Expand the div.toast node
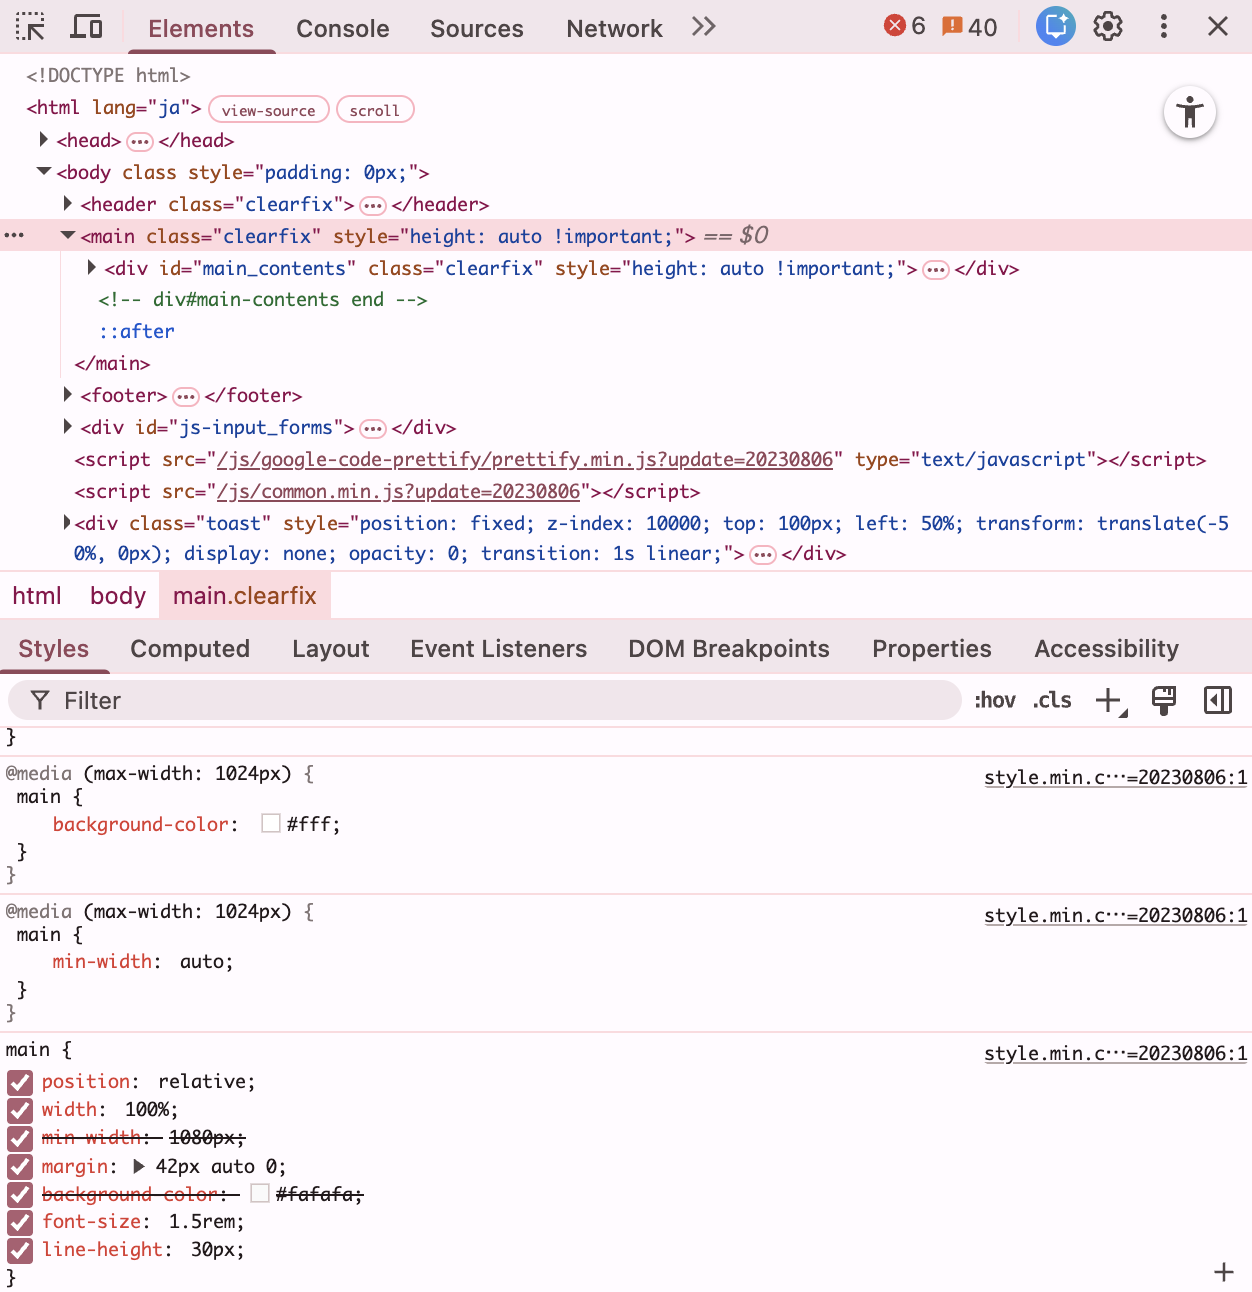 (x=67, y=523)
